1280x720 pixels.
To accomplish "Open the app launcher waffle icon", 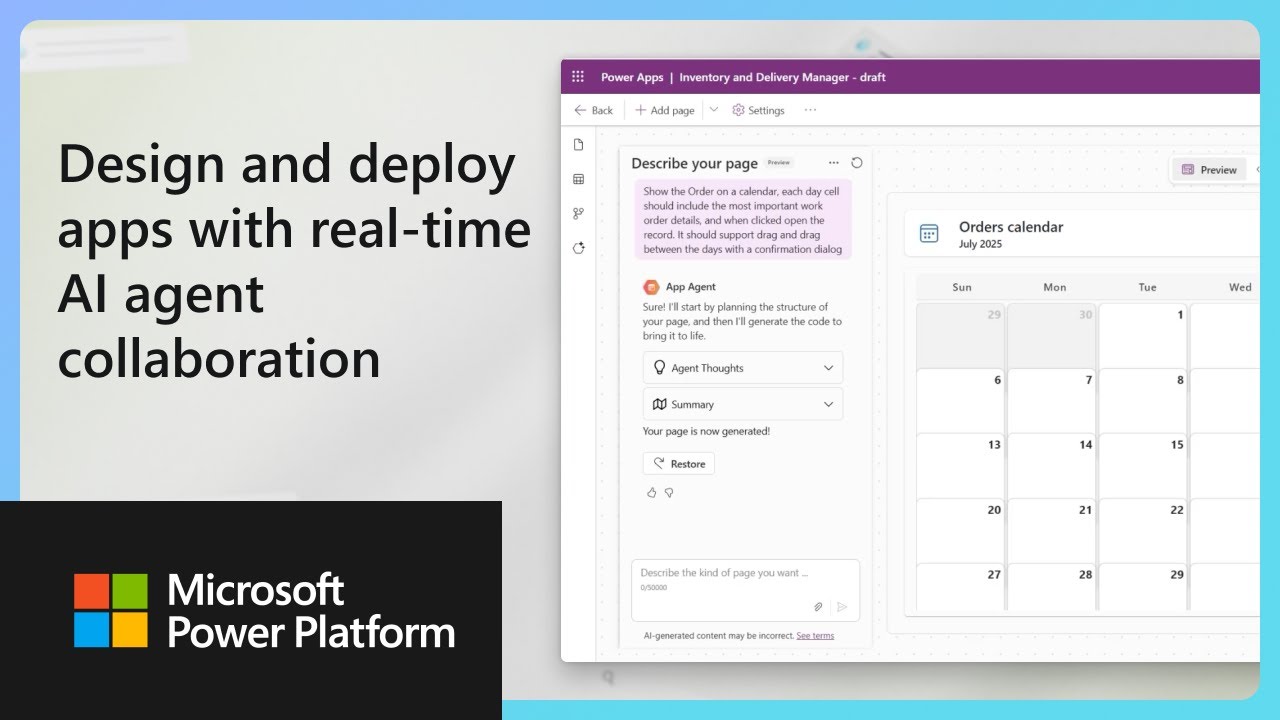I will [x=578, y=77].
